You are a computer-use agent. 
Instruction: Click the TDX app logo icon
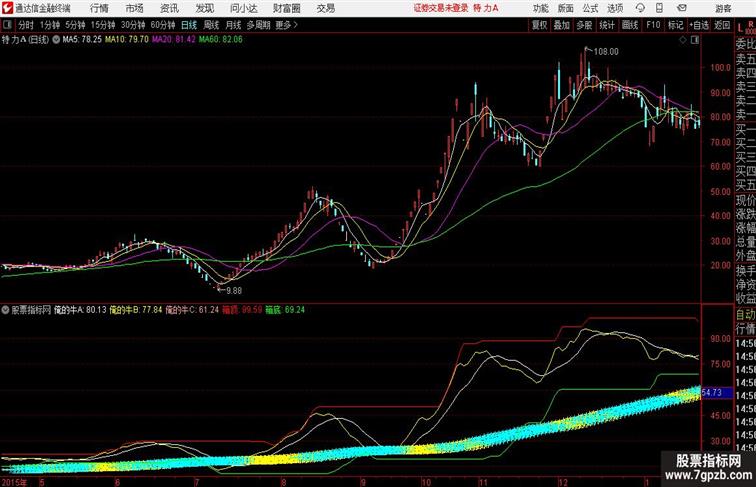7,8
